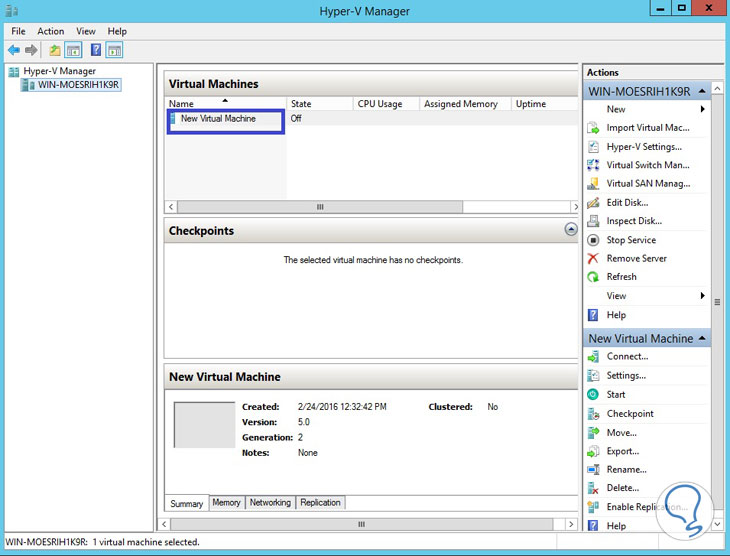Click Show/Hide Action Pane toolbar icon
Image resolution: width=730 pixels, height=556 pixels.
(114, 50)
